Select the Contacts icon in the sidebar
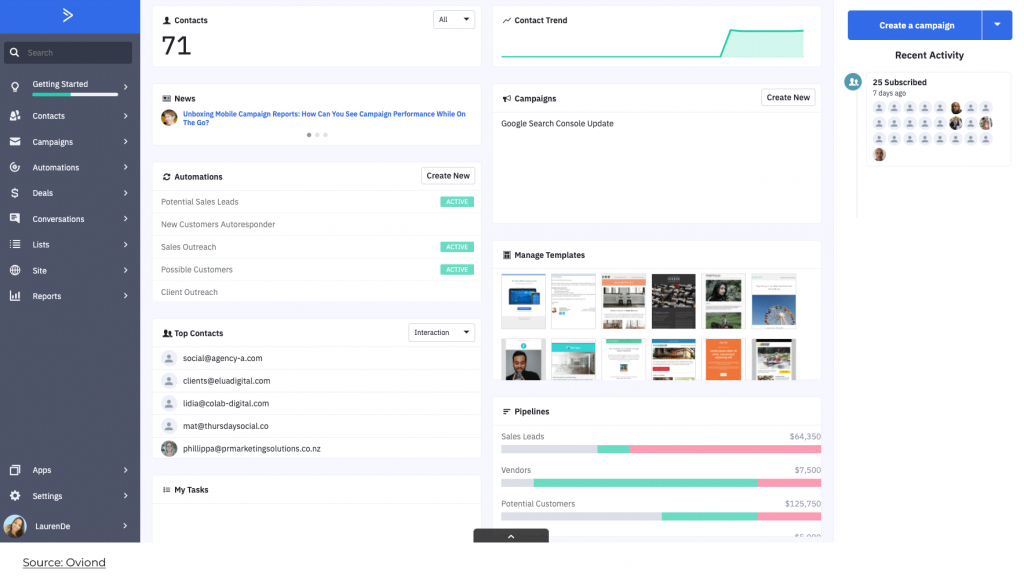 [x=17, y=115]
